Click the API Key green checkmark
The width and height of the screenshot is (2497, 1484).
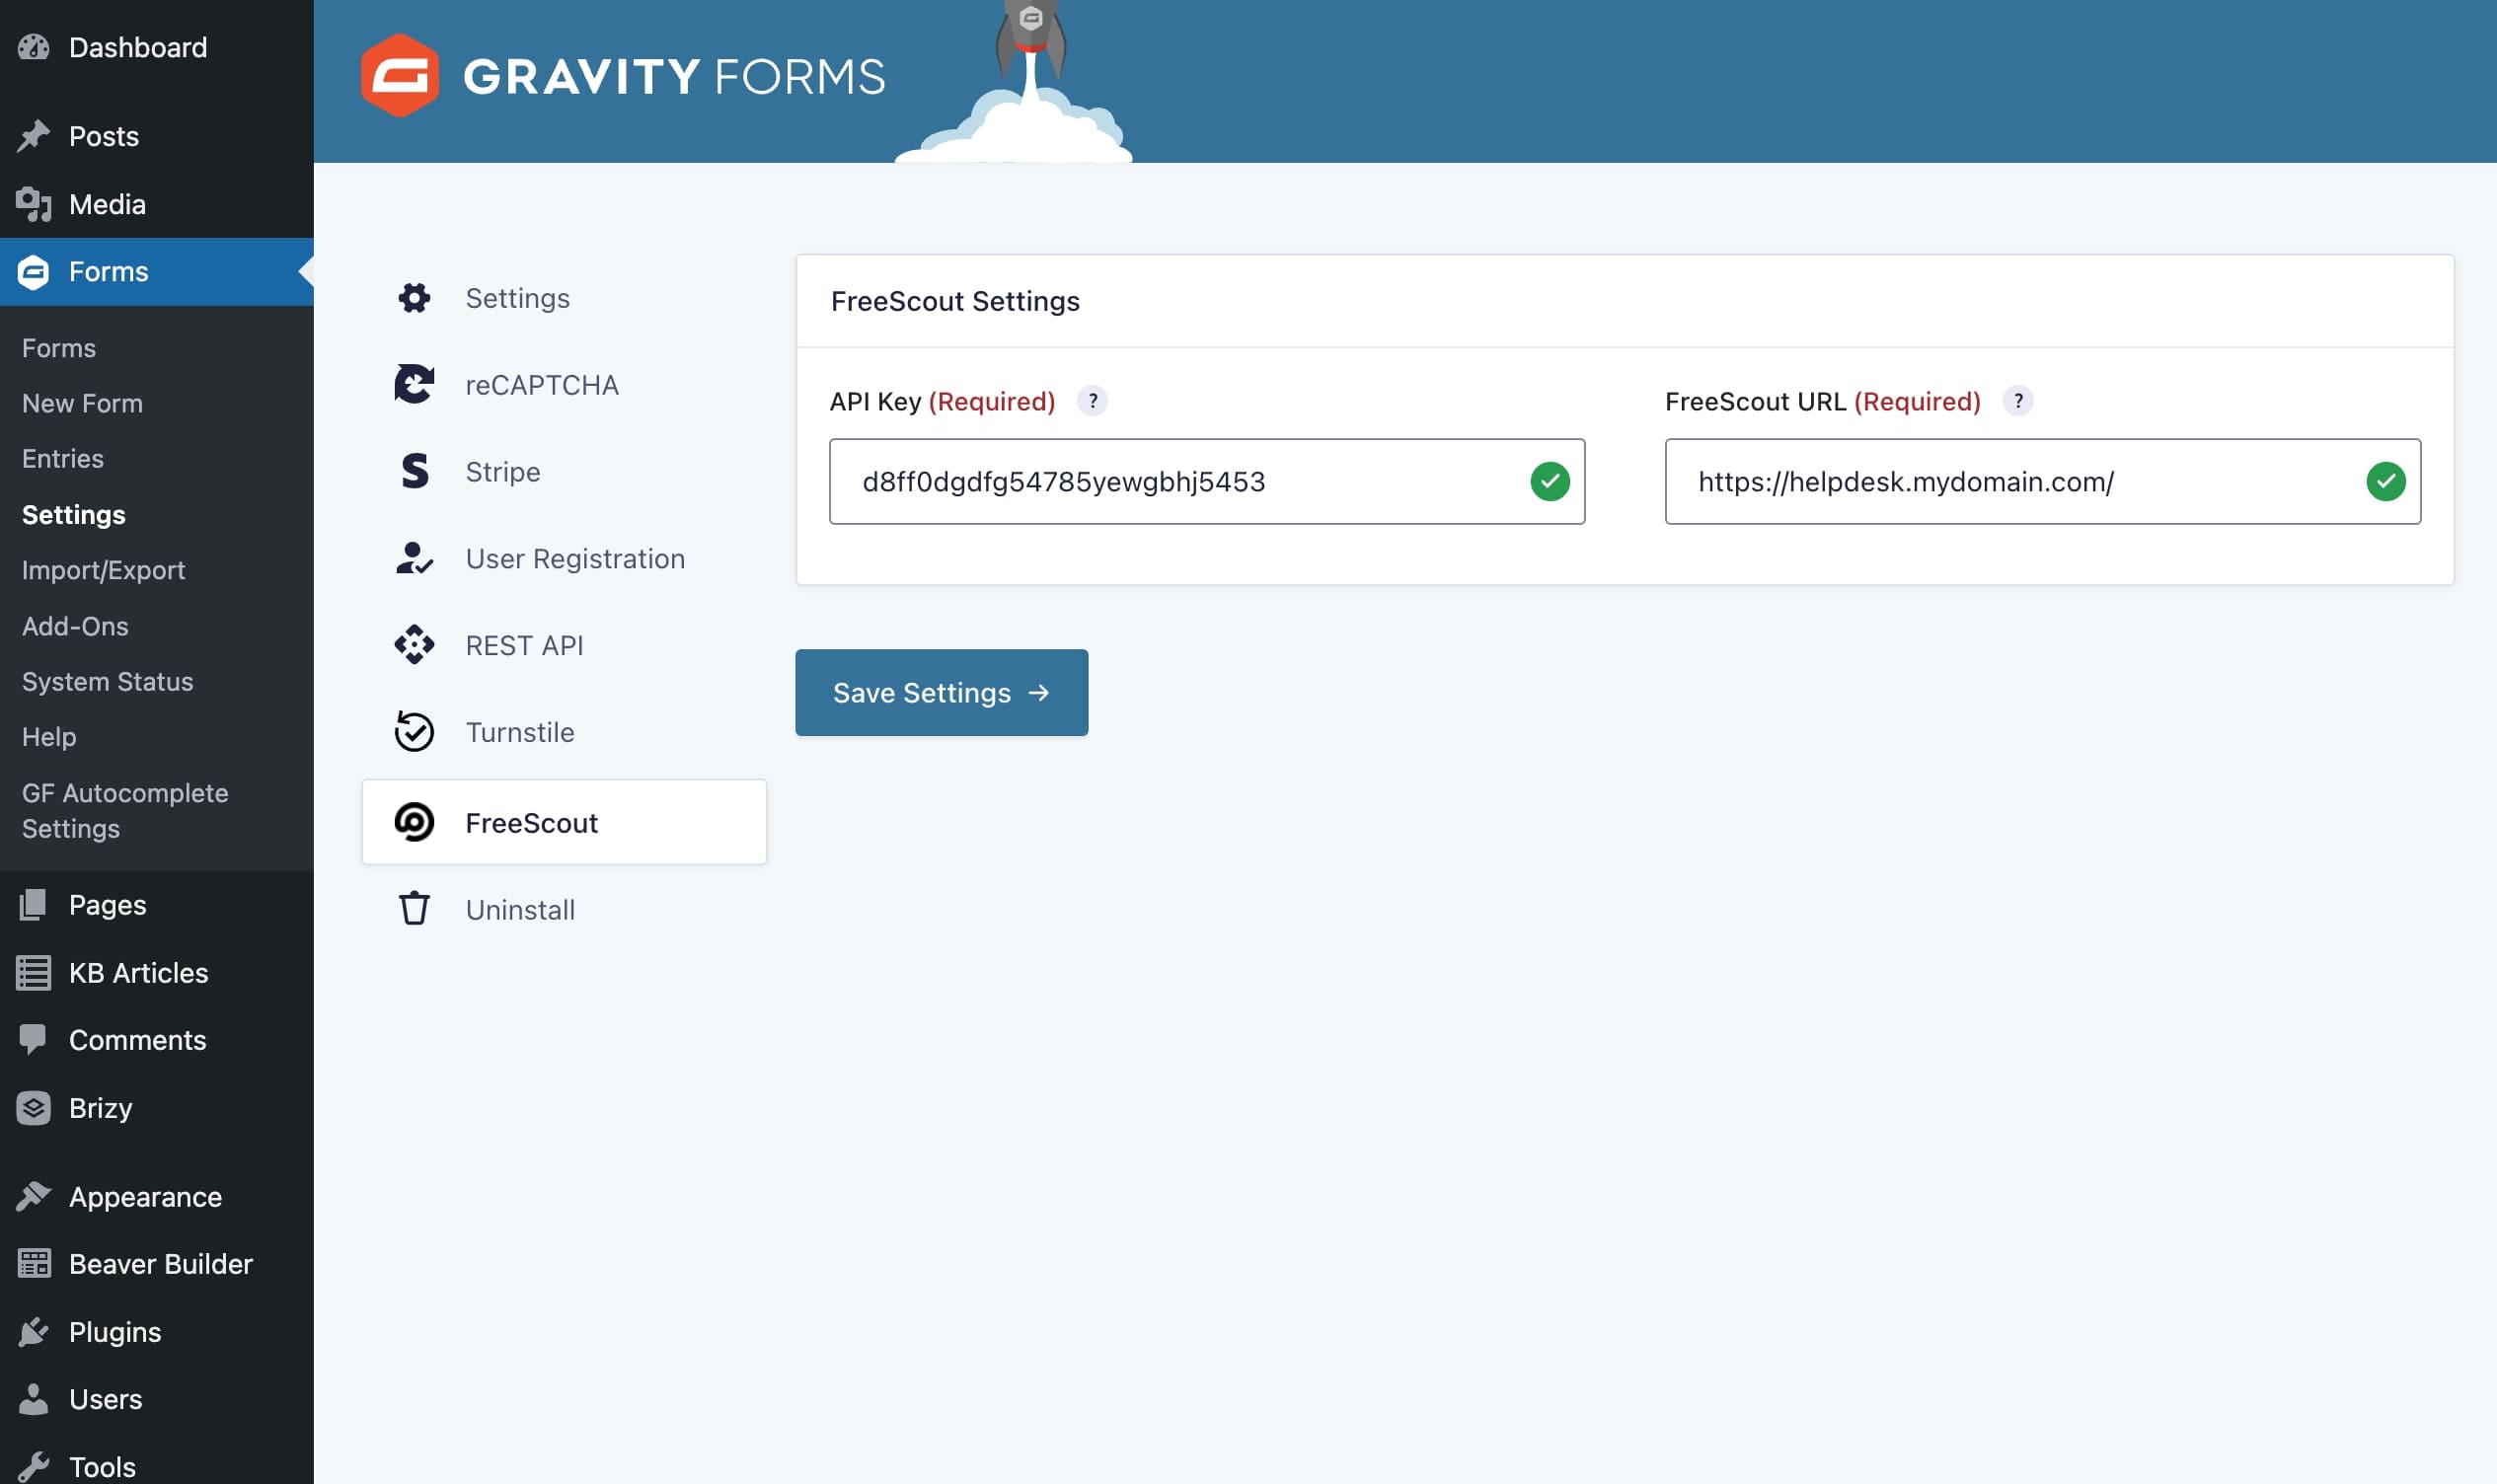[x=1550, y=481]
